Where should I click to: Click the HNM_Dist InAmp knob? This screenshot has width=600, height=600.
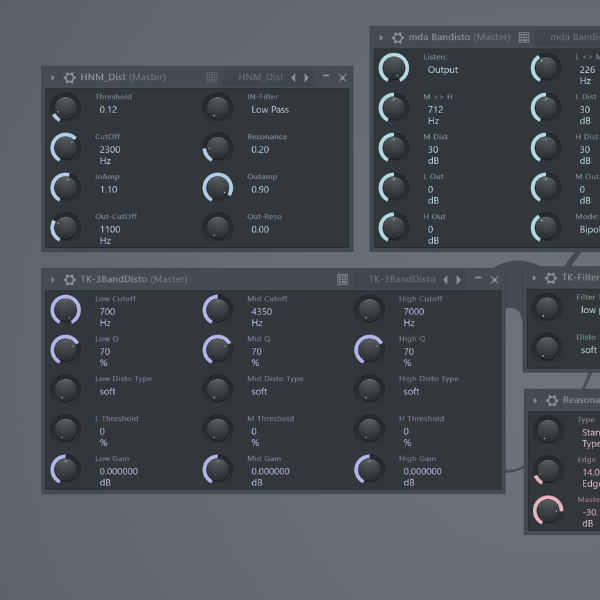coord(65,188)
